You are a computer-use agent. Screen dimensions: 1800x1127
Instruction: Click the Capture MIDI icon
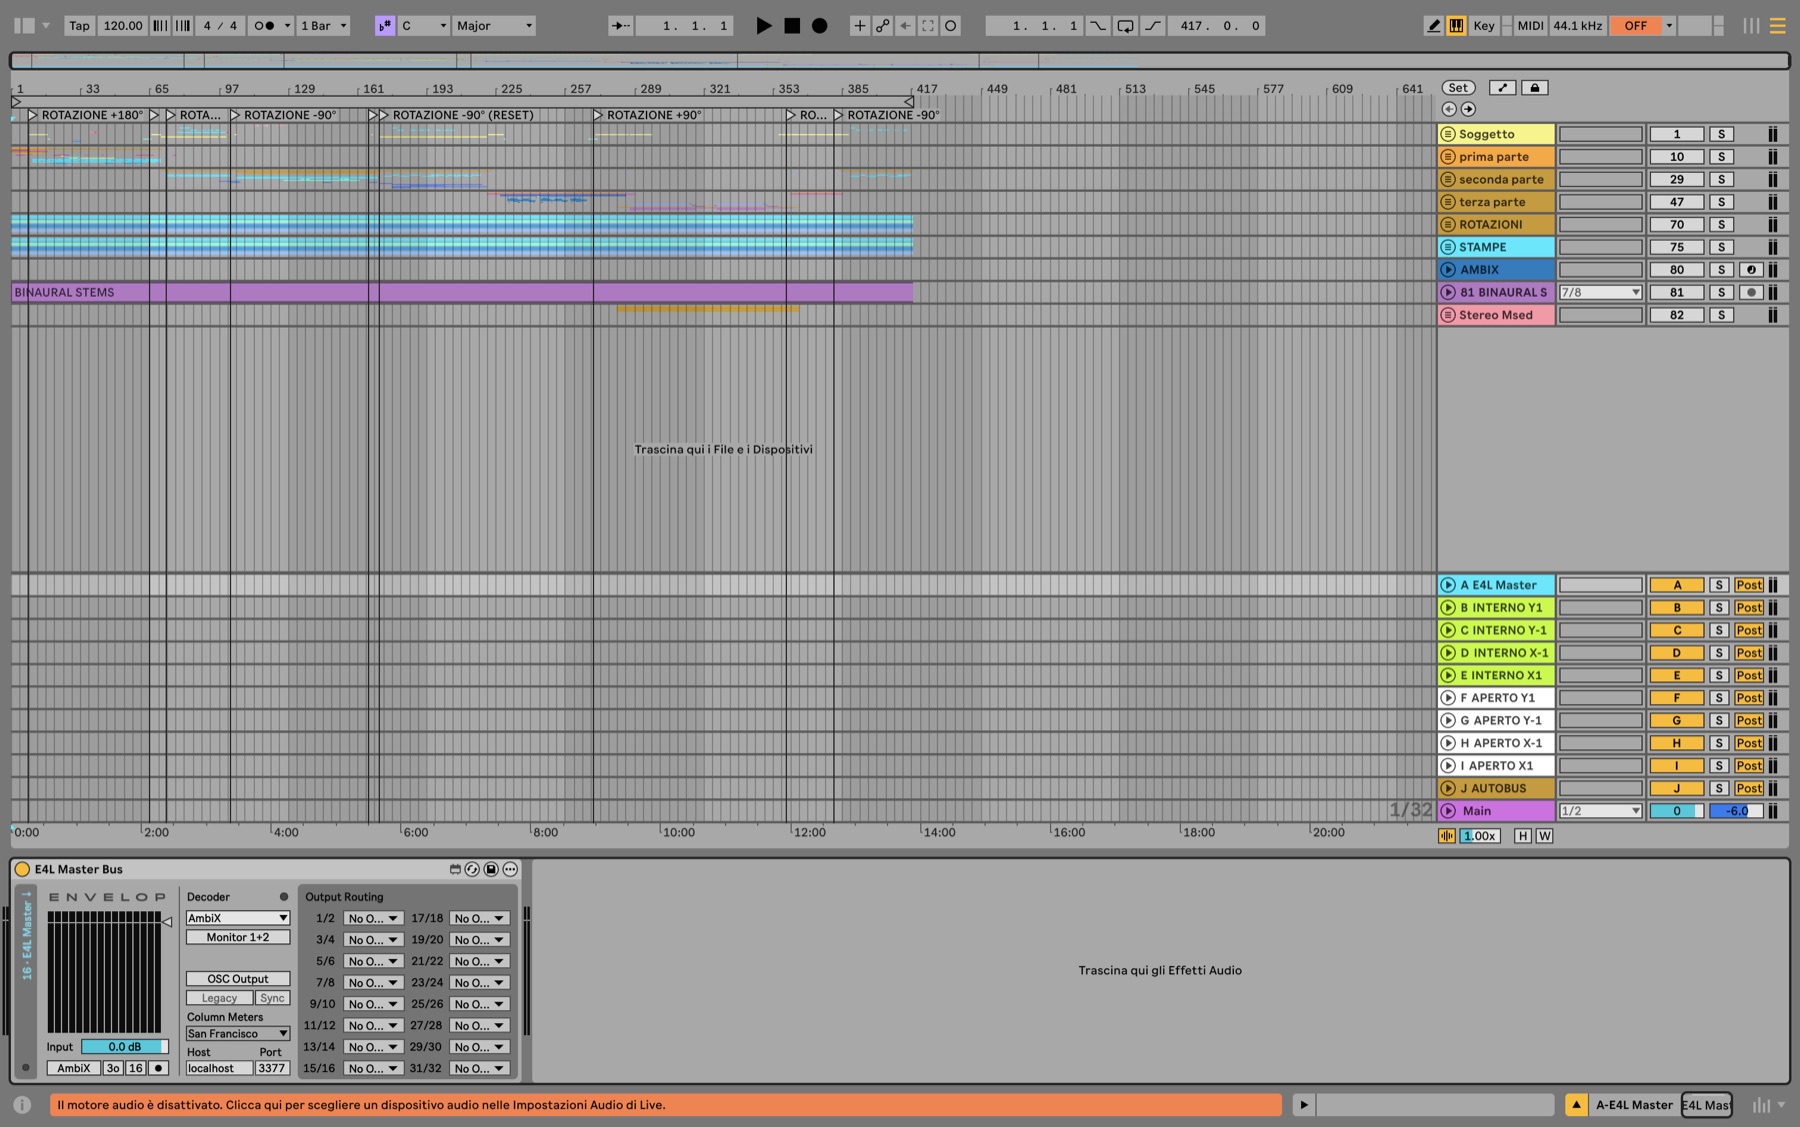[928, 26]
